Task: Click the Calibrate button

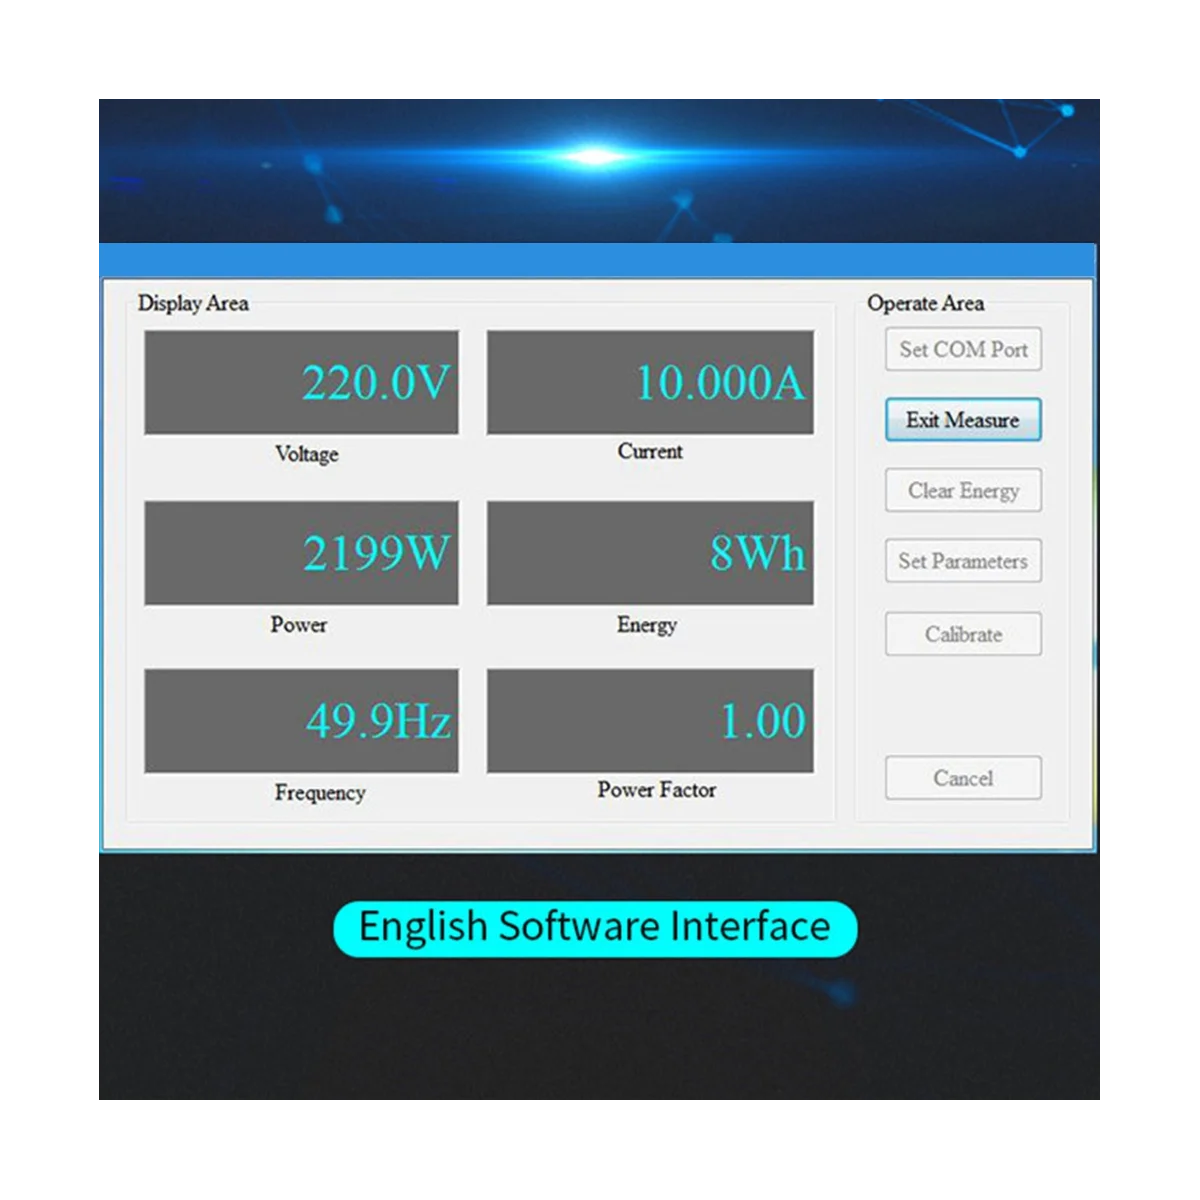Action: click(x=963, y=634)
